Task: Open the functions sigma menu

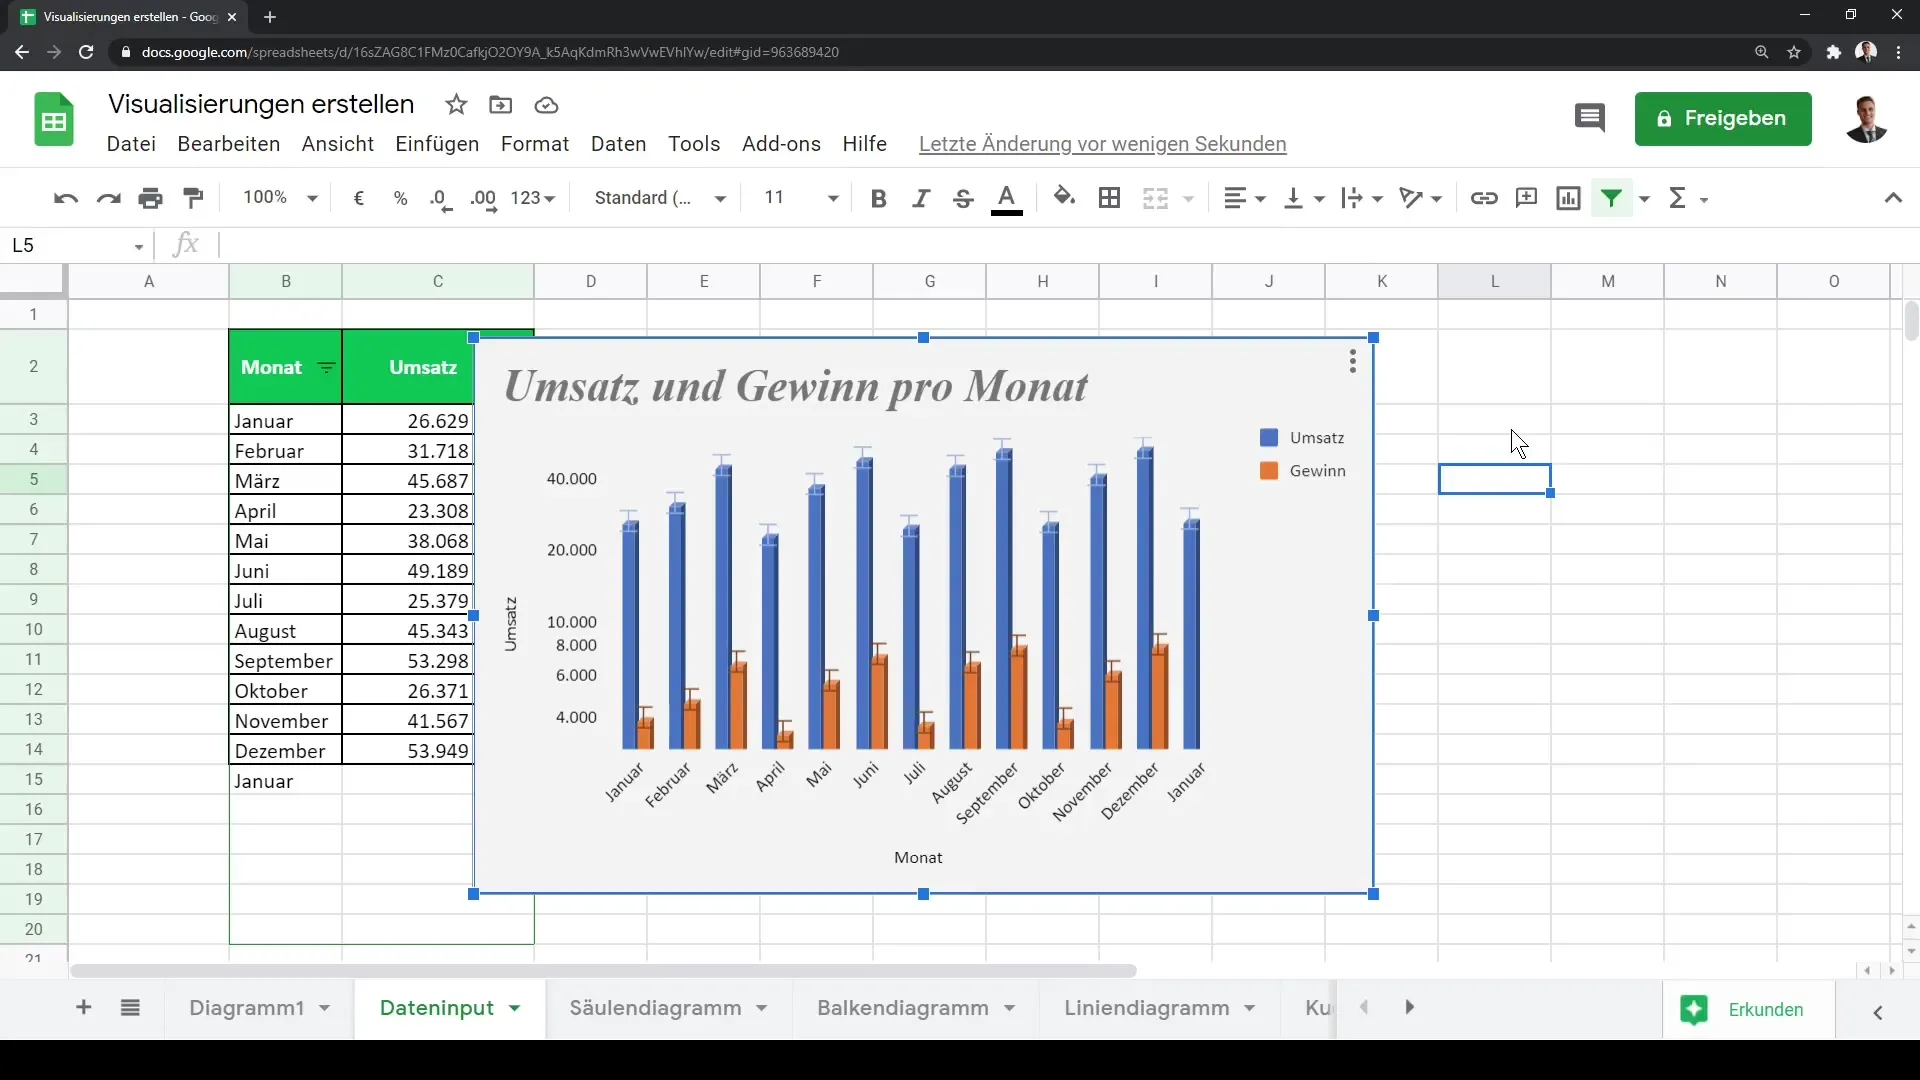Action: pyautogui.click(x=1688, y=198)
